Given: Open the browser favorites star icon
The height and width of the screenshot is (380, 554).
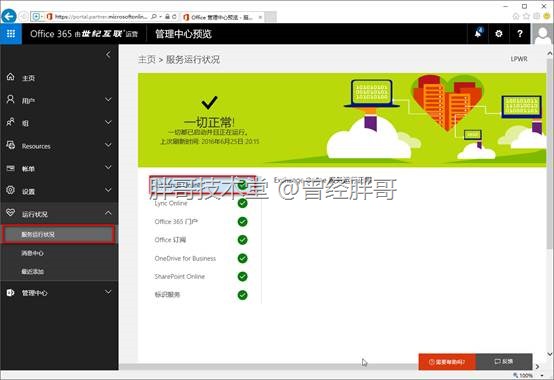Looking at the screenshot, I should point(526,16).
